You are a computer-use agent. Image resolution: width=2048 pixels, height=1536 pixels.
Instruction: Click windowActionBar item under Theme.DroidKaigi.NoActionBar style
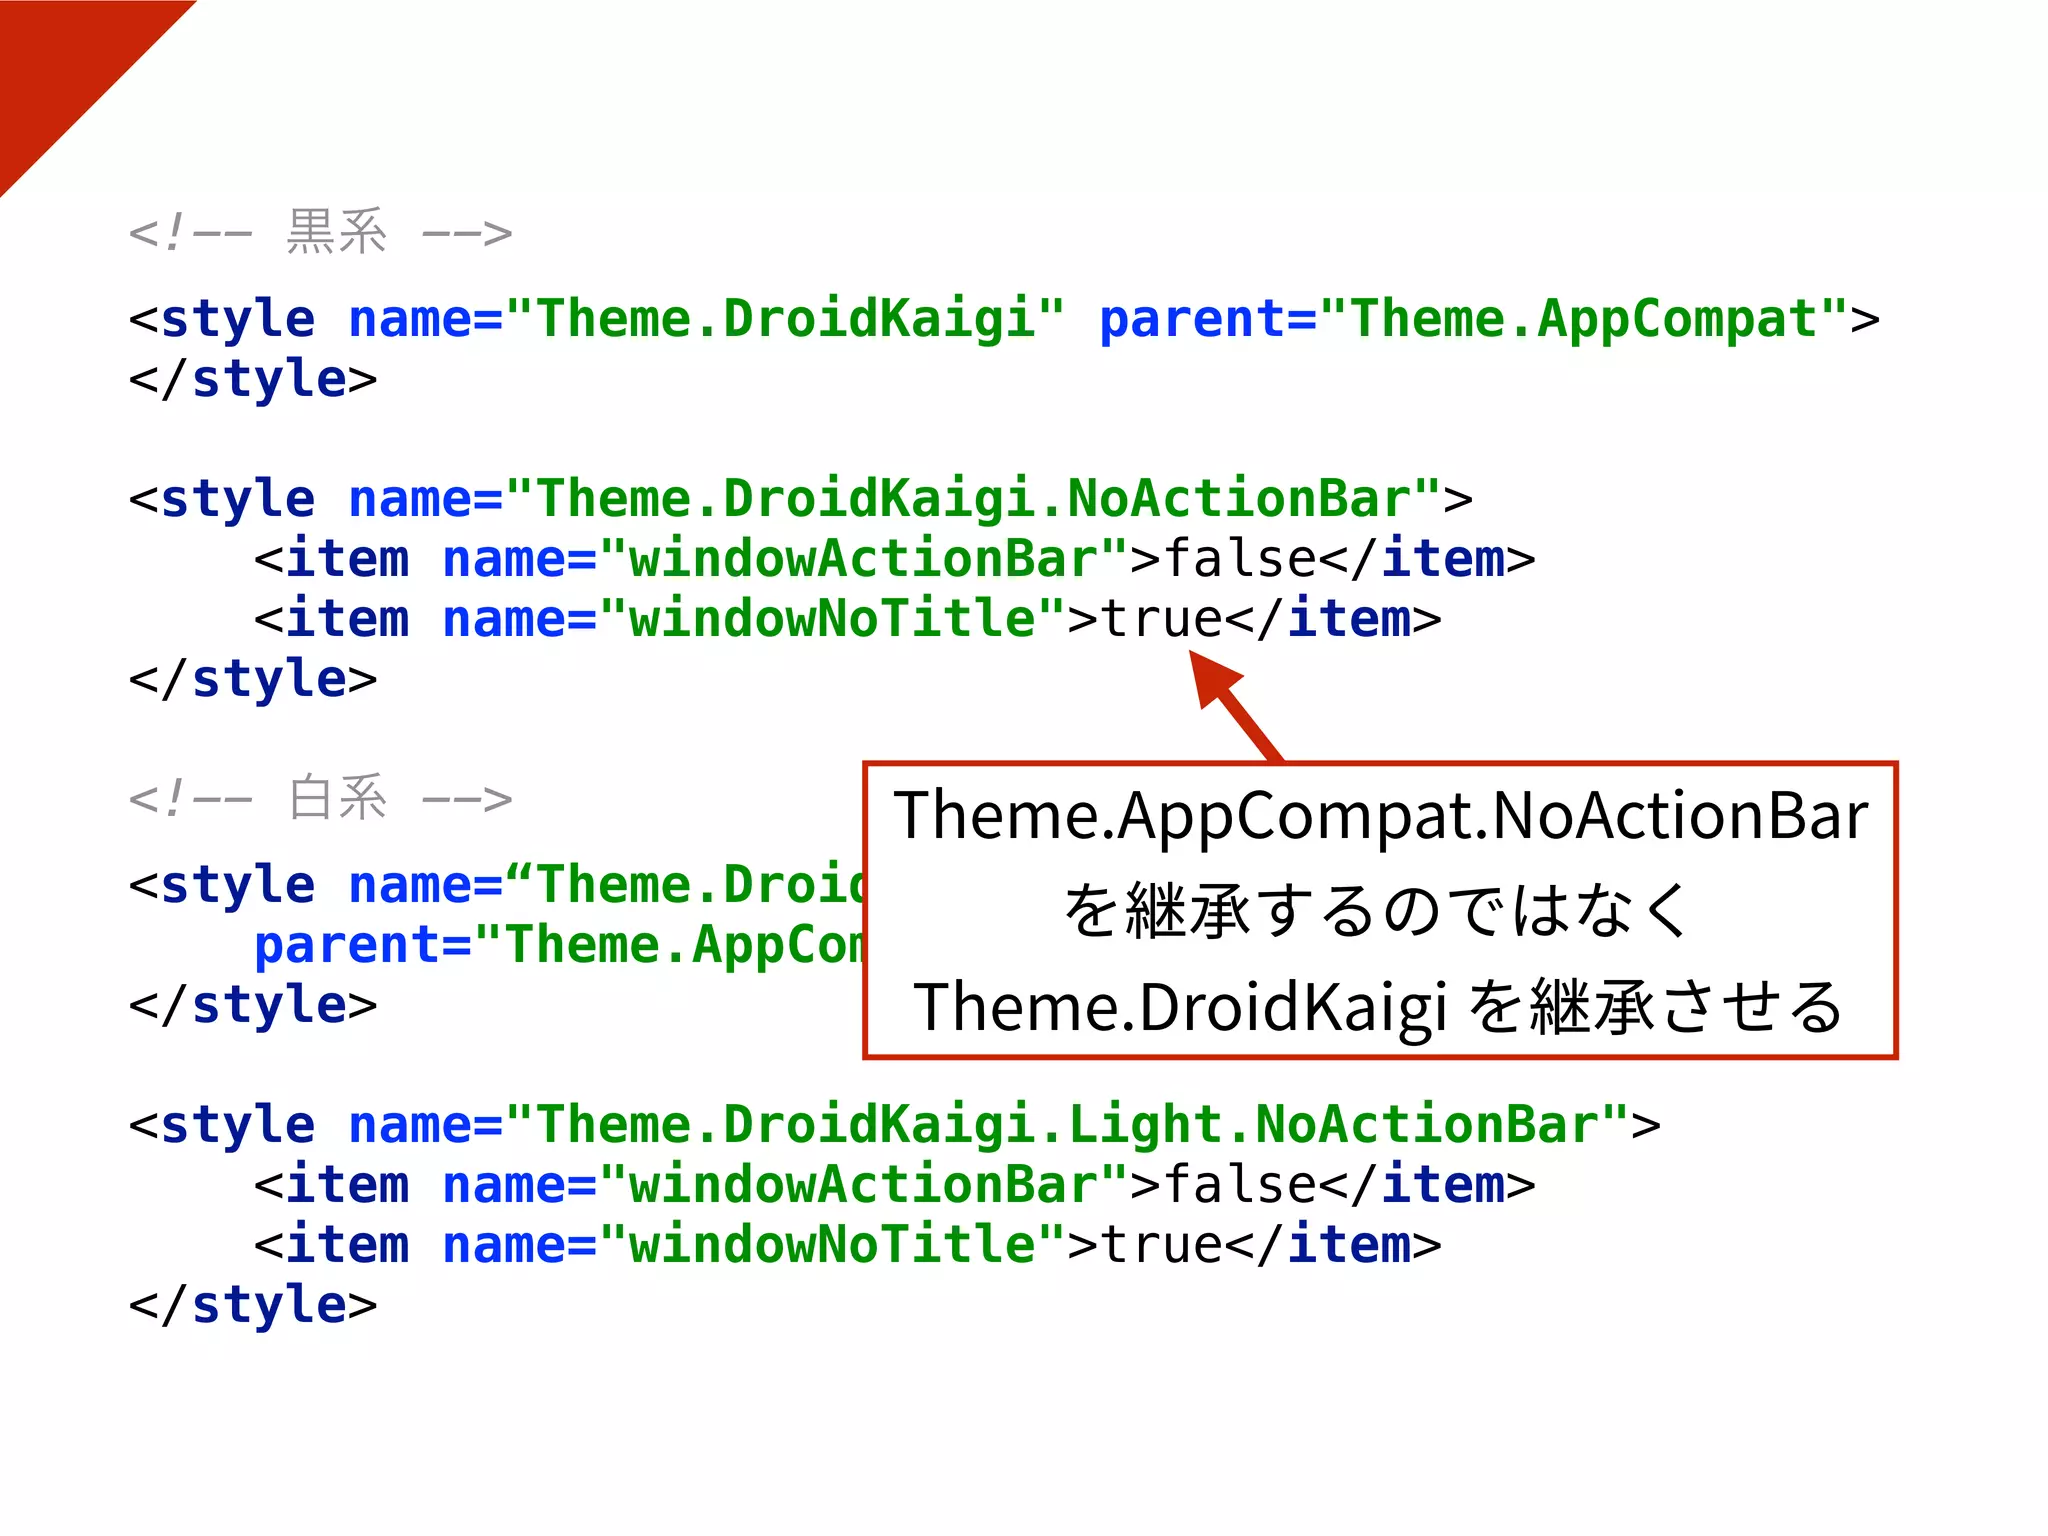(x=895, y=558)
